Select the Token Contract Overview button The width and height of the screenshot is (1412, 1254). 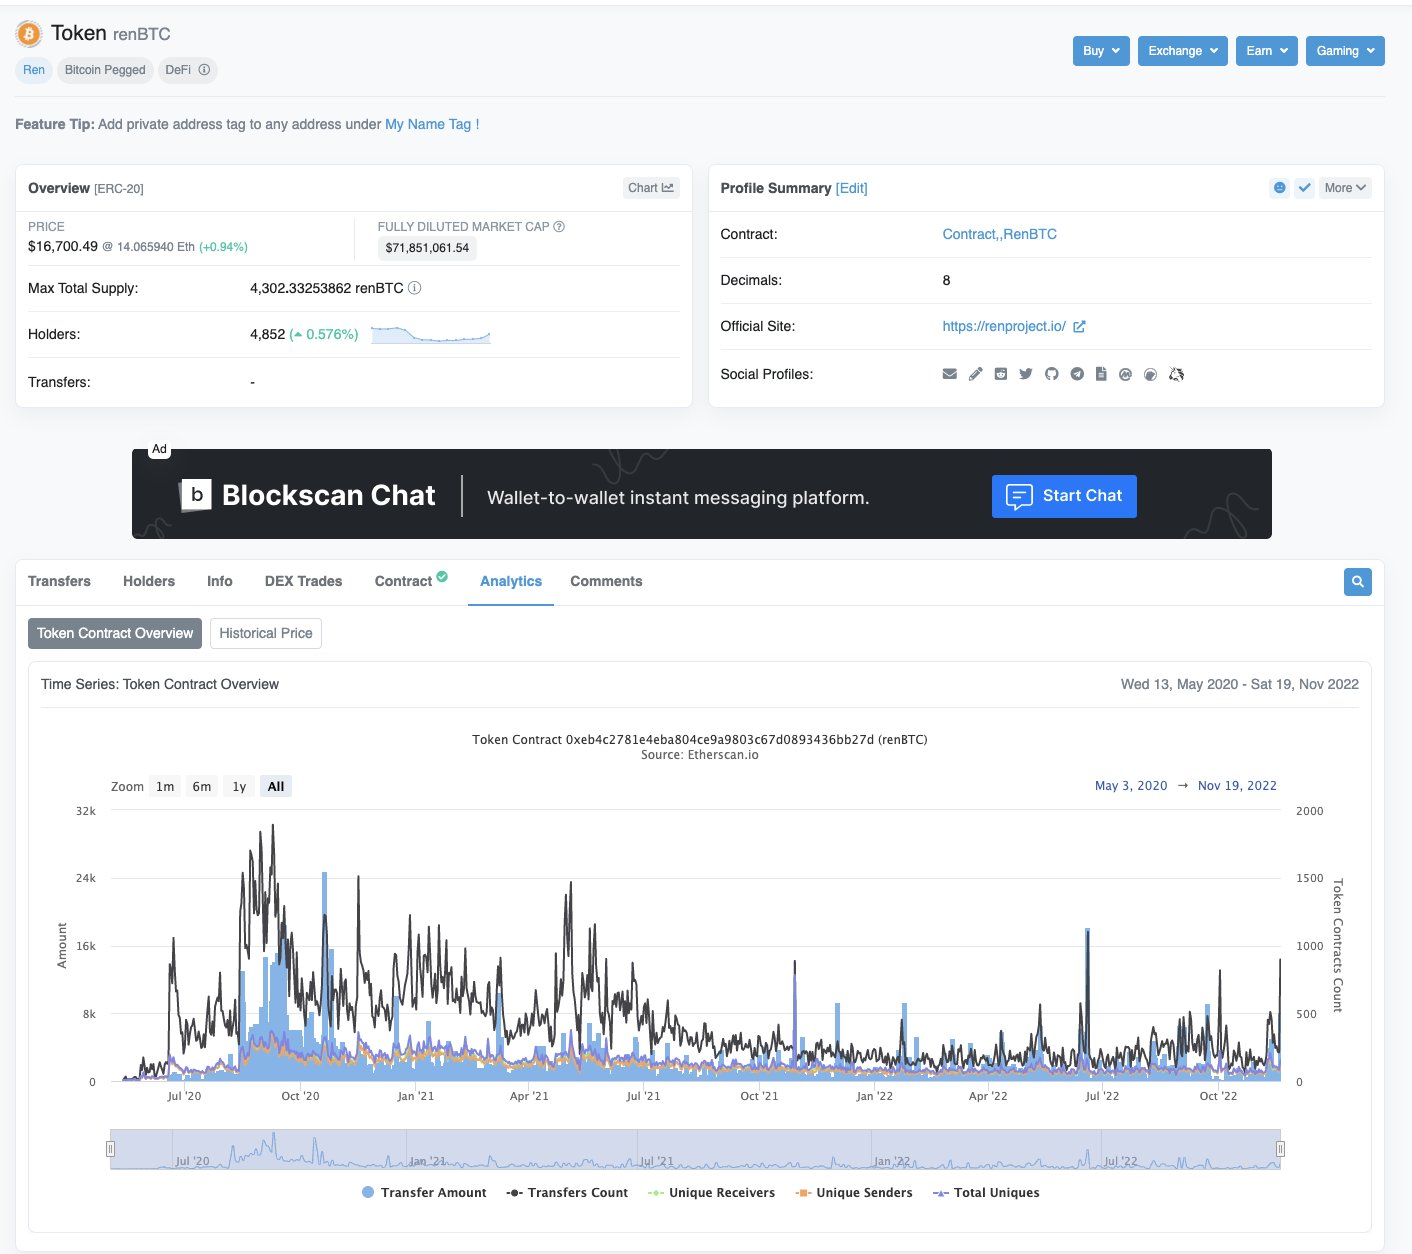point(115,633)
